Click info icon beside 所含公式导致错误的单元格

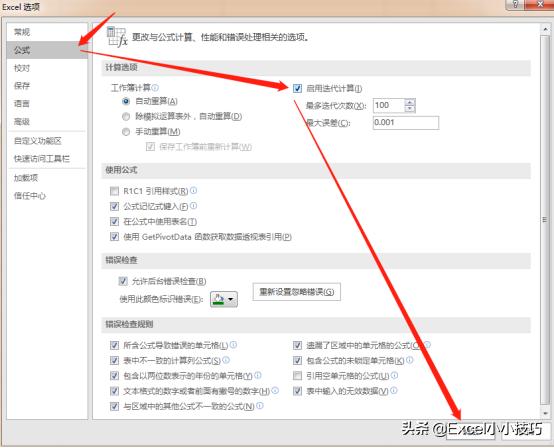click(x=233, y=344)
